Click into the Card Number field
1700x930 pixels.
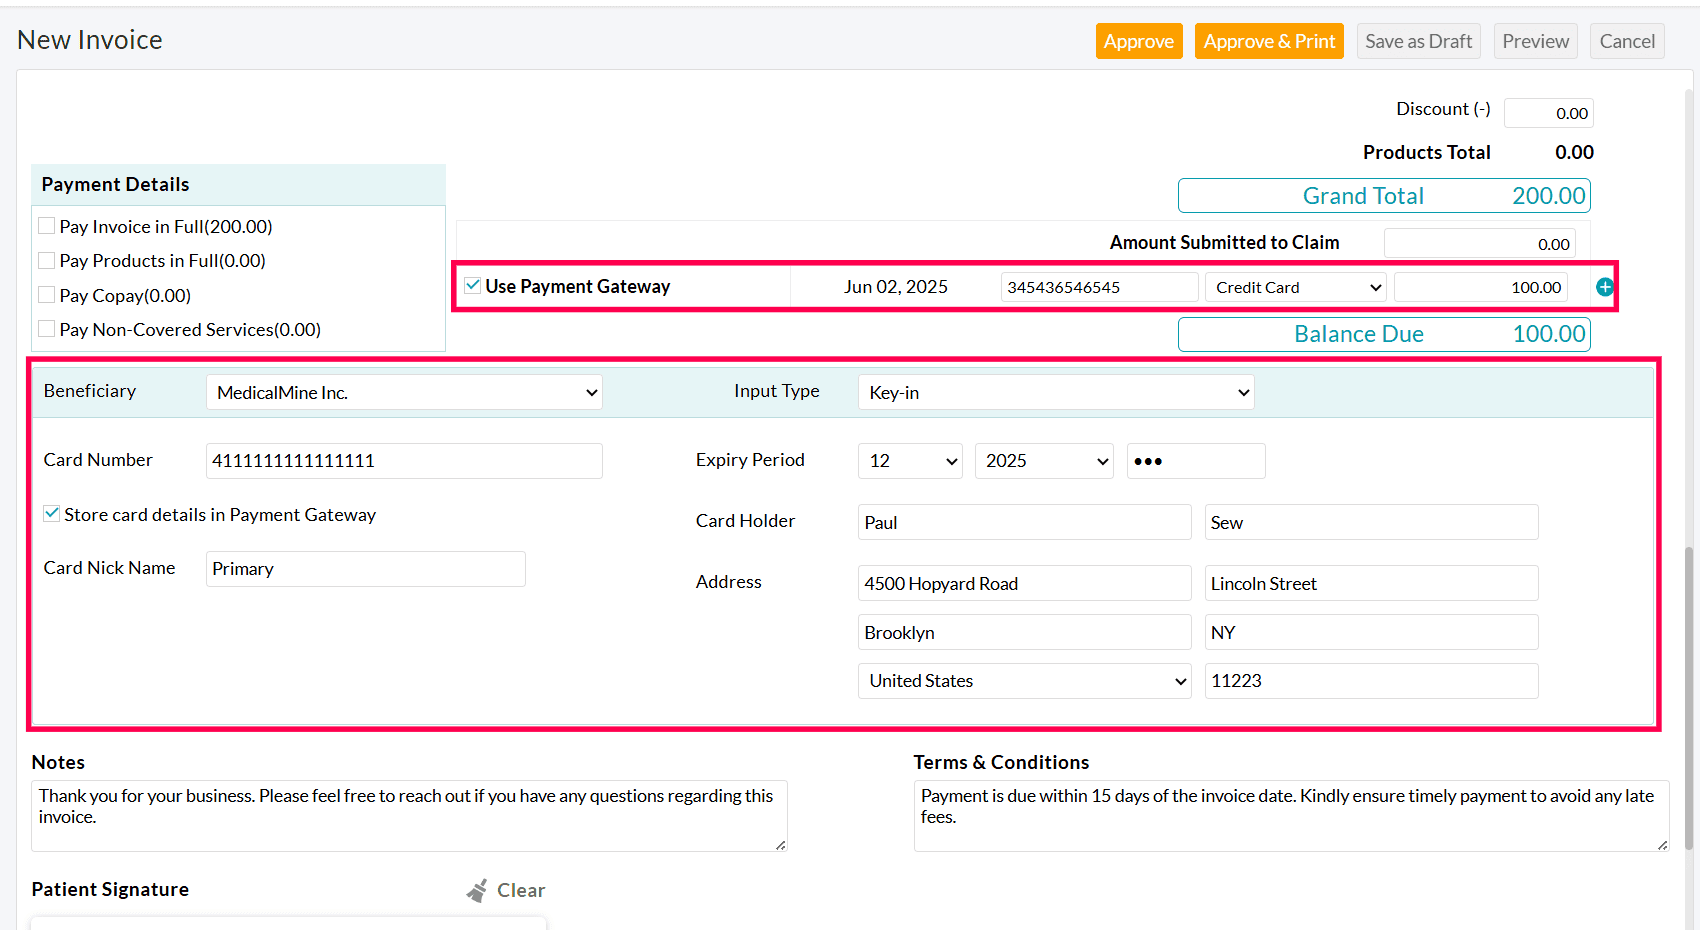(x=403, y=461)
